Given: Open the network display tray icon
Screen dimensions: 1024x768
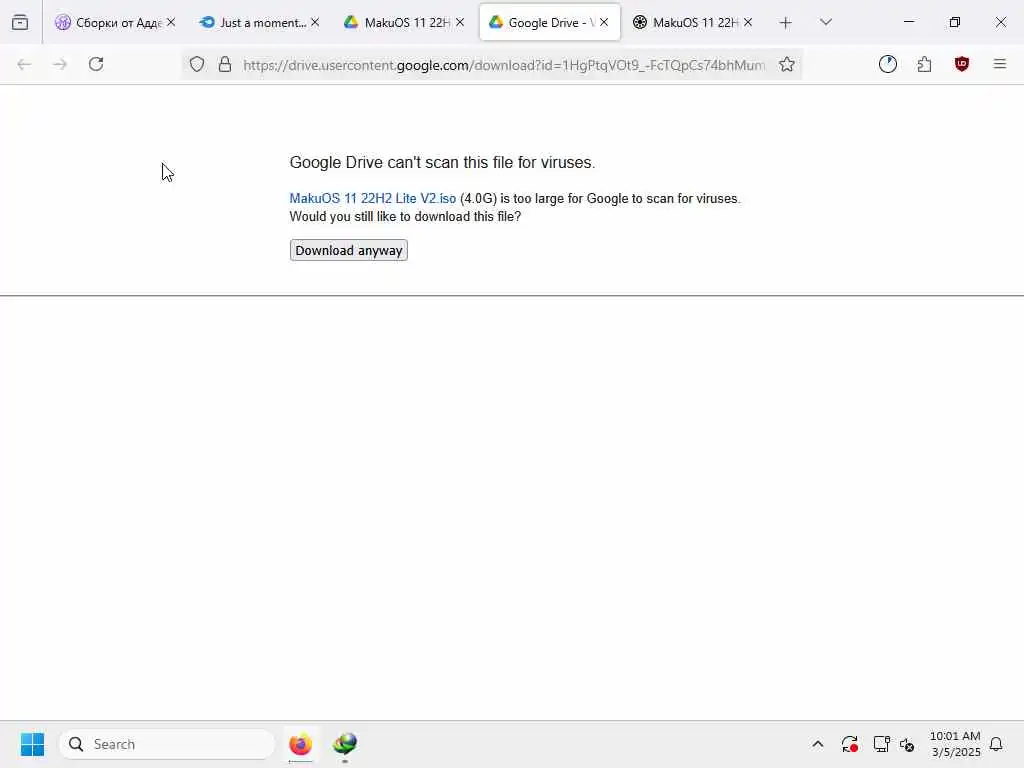Looking at the screenshot, I should click(x=881, y=744).
